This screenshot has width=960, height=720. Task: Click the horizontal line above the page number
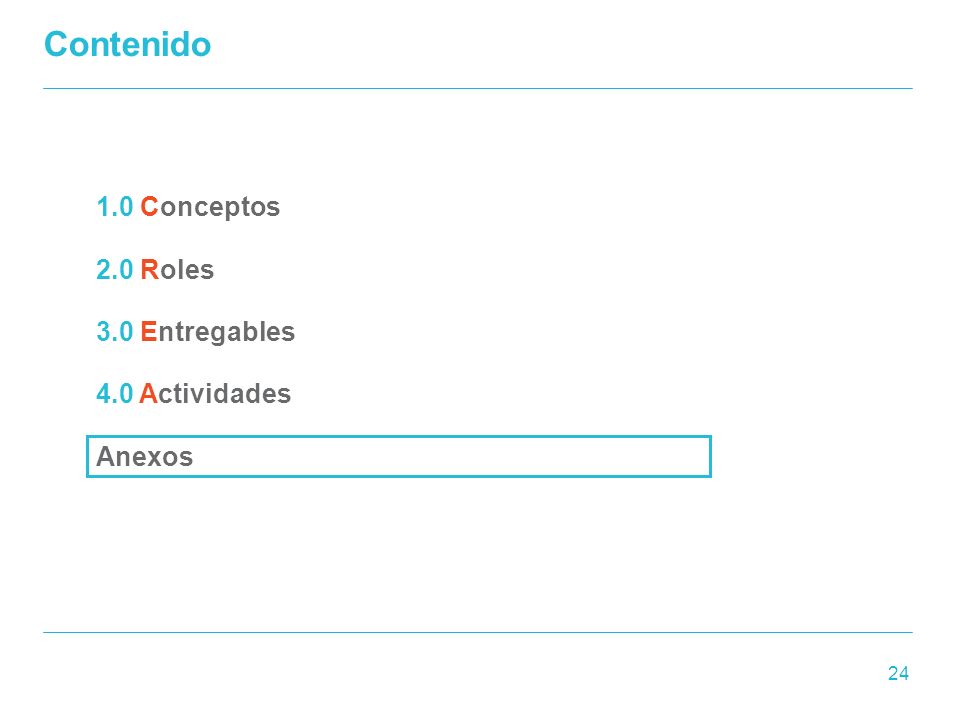click(x=478, y=632)
